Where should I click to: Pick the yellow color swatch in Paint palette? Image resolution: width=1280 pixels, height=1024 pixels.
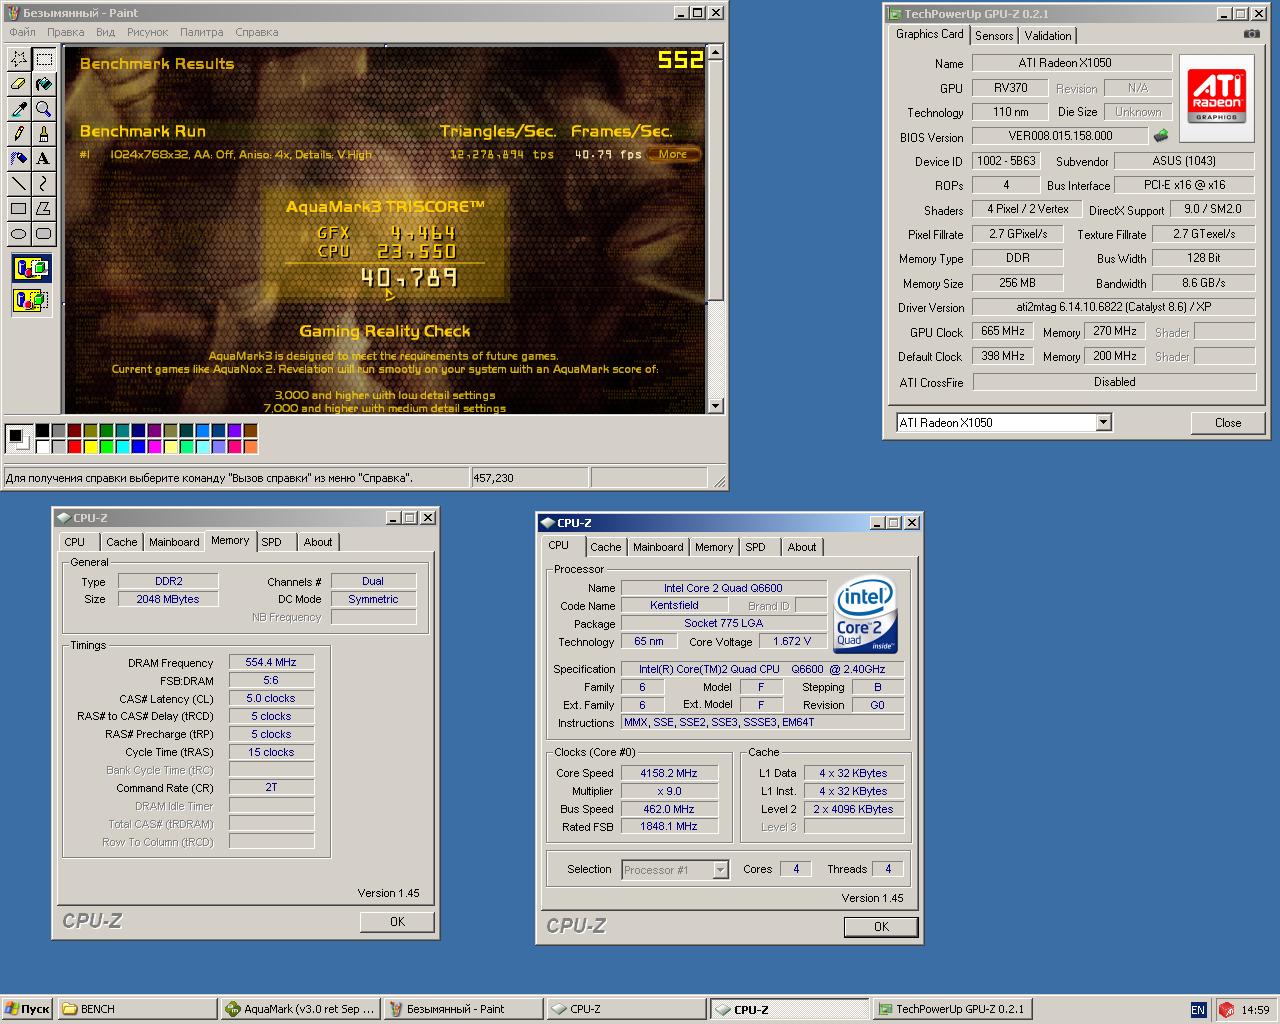(x=91, y=446)
